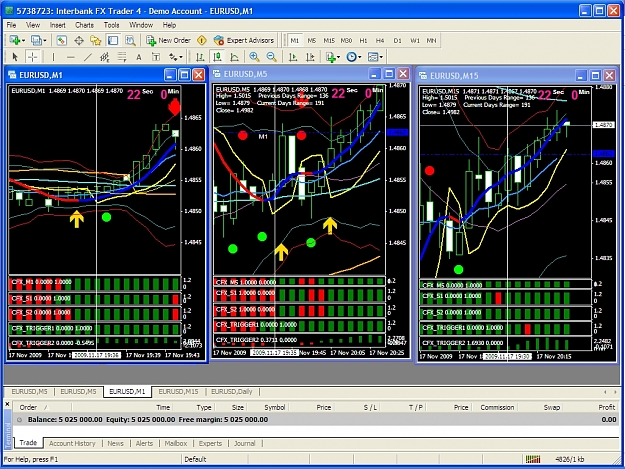Screen dimensions: 625x469
Task: Open the New Chart dropdown
Action: [17, 40]
